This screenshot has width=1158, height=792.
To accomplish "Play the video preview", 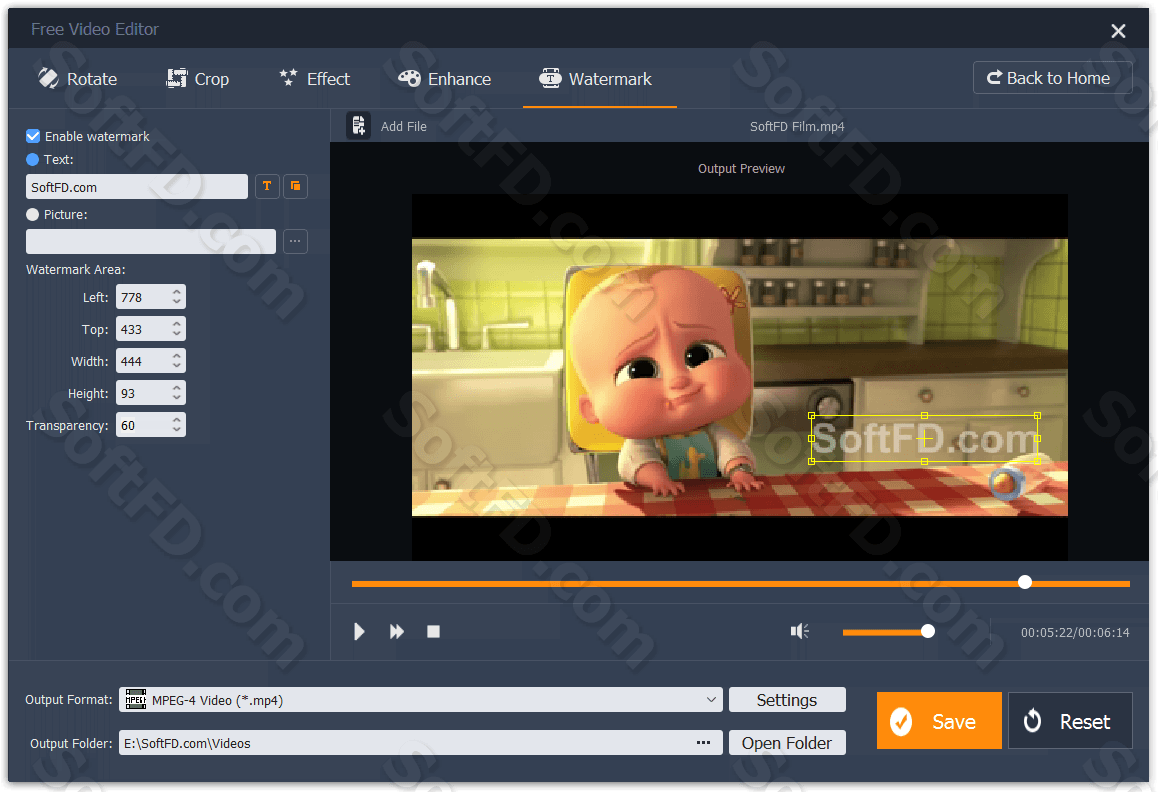I will click(359, 632).
